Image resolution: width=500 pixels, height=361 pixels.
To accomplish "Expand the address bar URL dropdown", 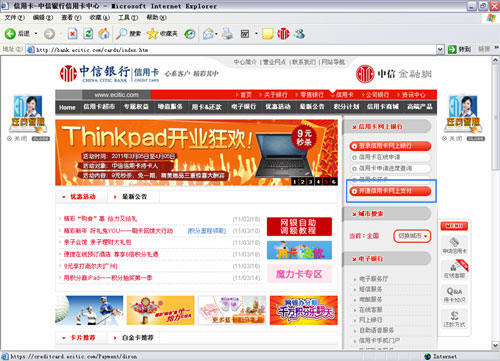I will pyautogui.click(x=440, y=50).
